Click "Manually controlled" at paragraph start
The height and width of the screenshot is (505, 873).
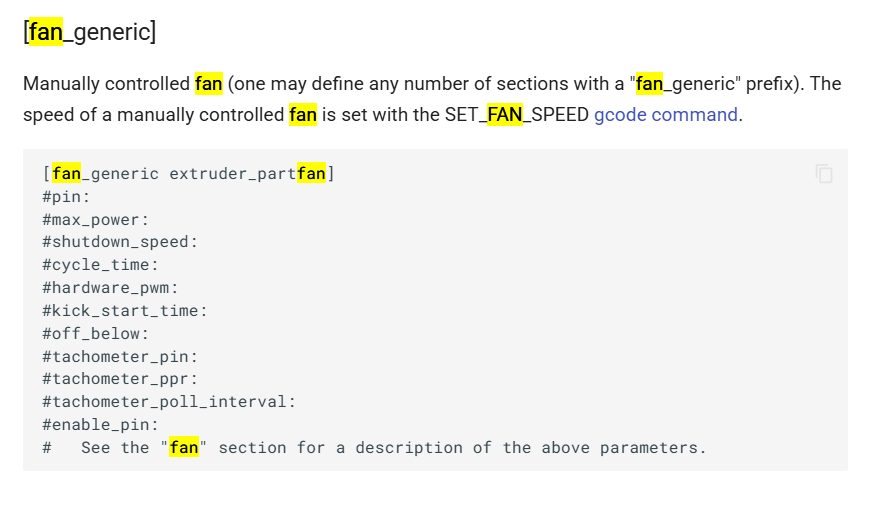pos(106,84)
